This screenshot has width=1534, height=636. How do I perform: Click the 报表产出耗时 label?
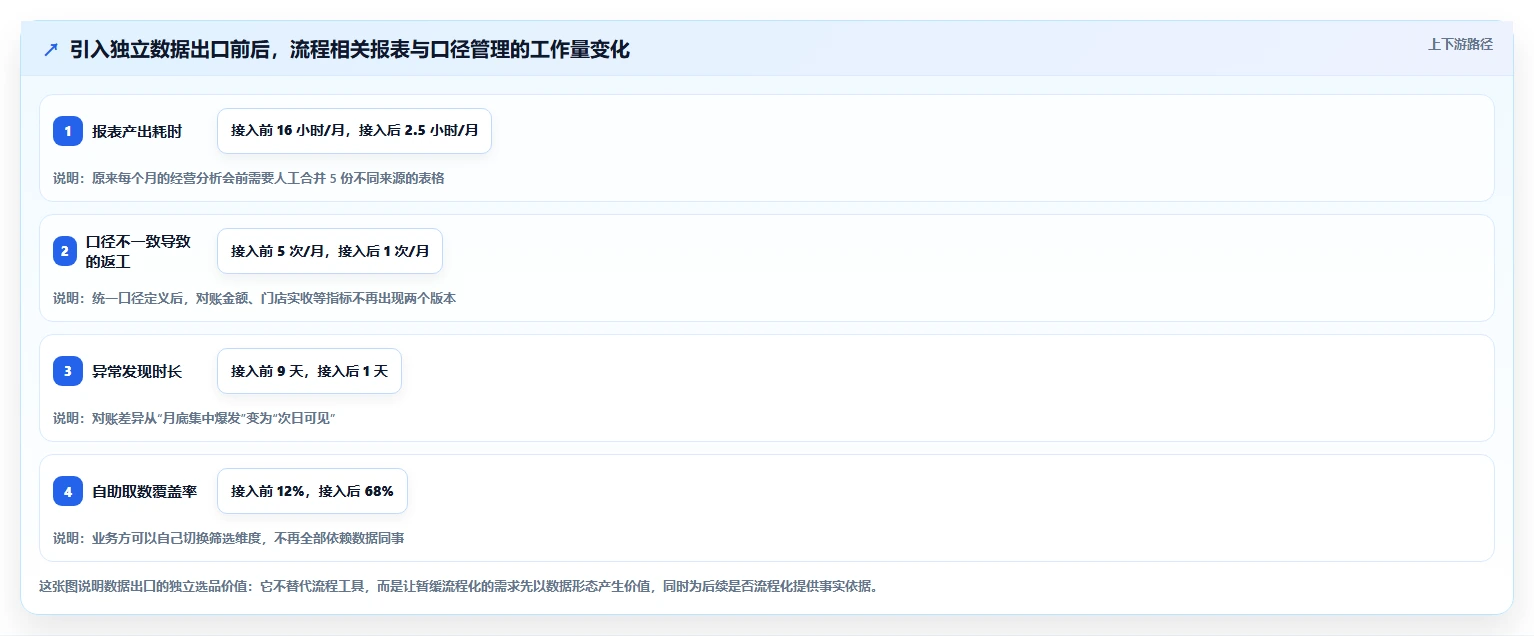137,131
